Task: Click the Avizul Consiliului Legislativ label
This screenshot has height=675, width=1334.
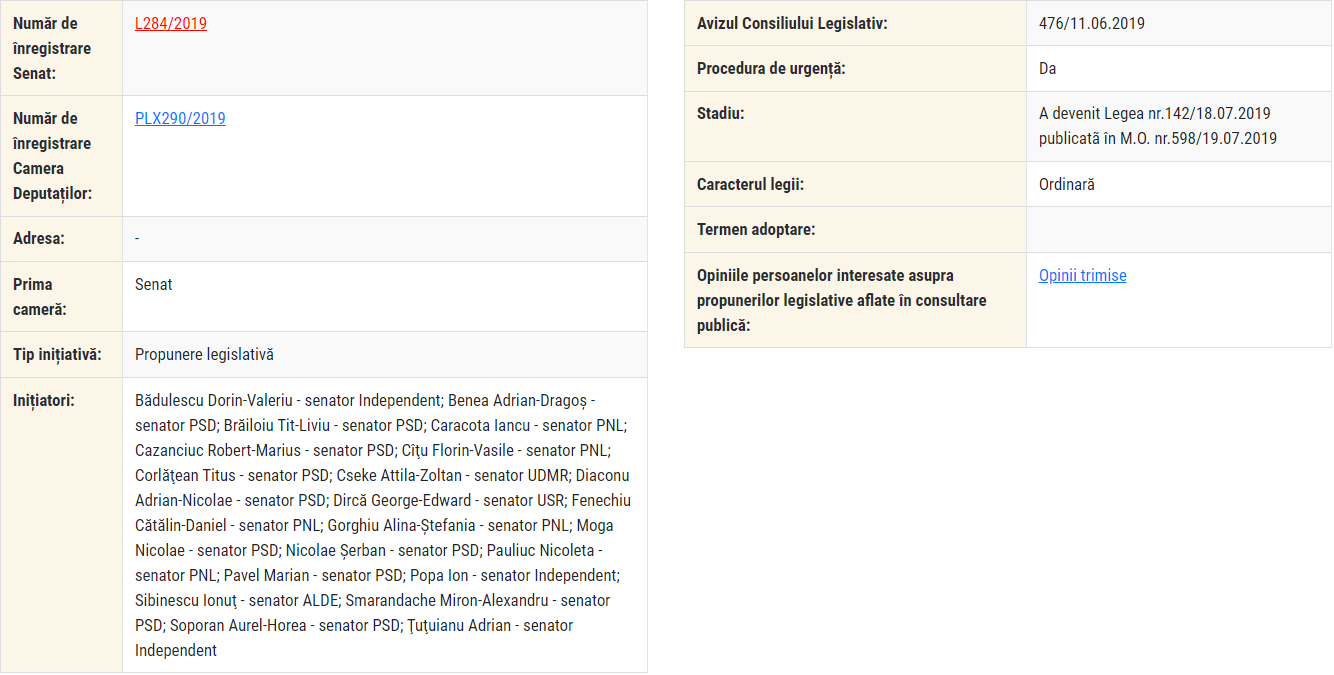Action: click(x=792, y=24)
